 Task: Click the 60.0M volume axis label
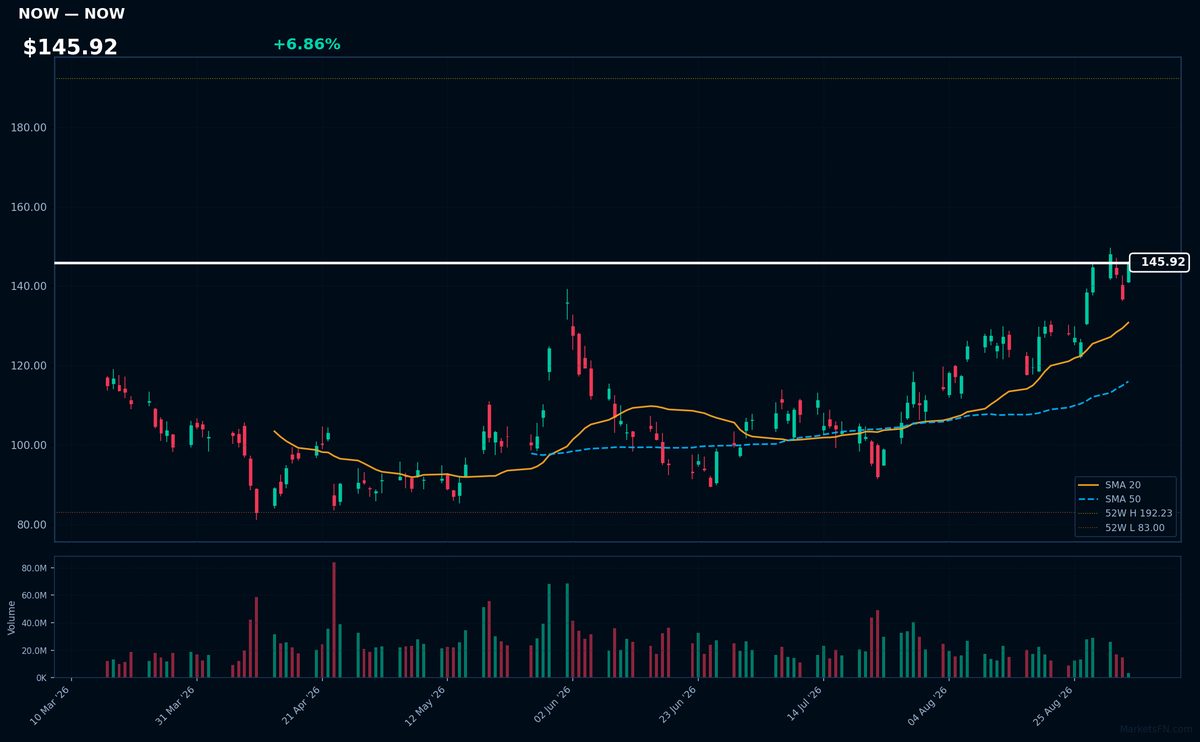pyautogui.click(x=34, y=595)
